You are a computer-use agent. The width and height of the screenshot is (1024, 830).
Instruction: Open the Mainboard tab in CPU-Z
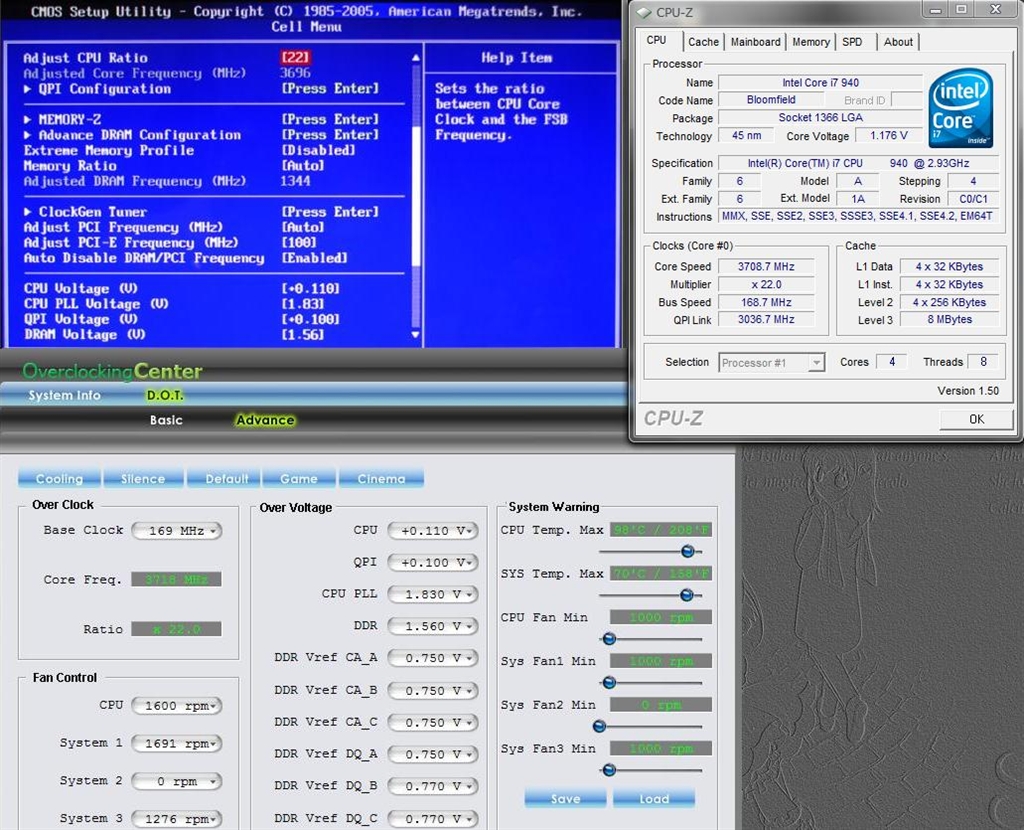755,42
